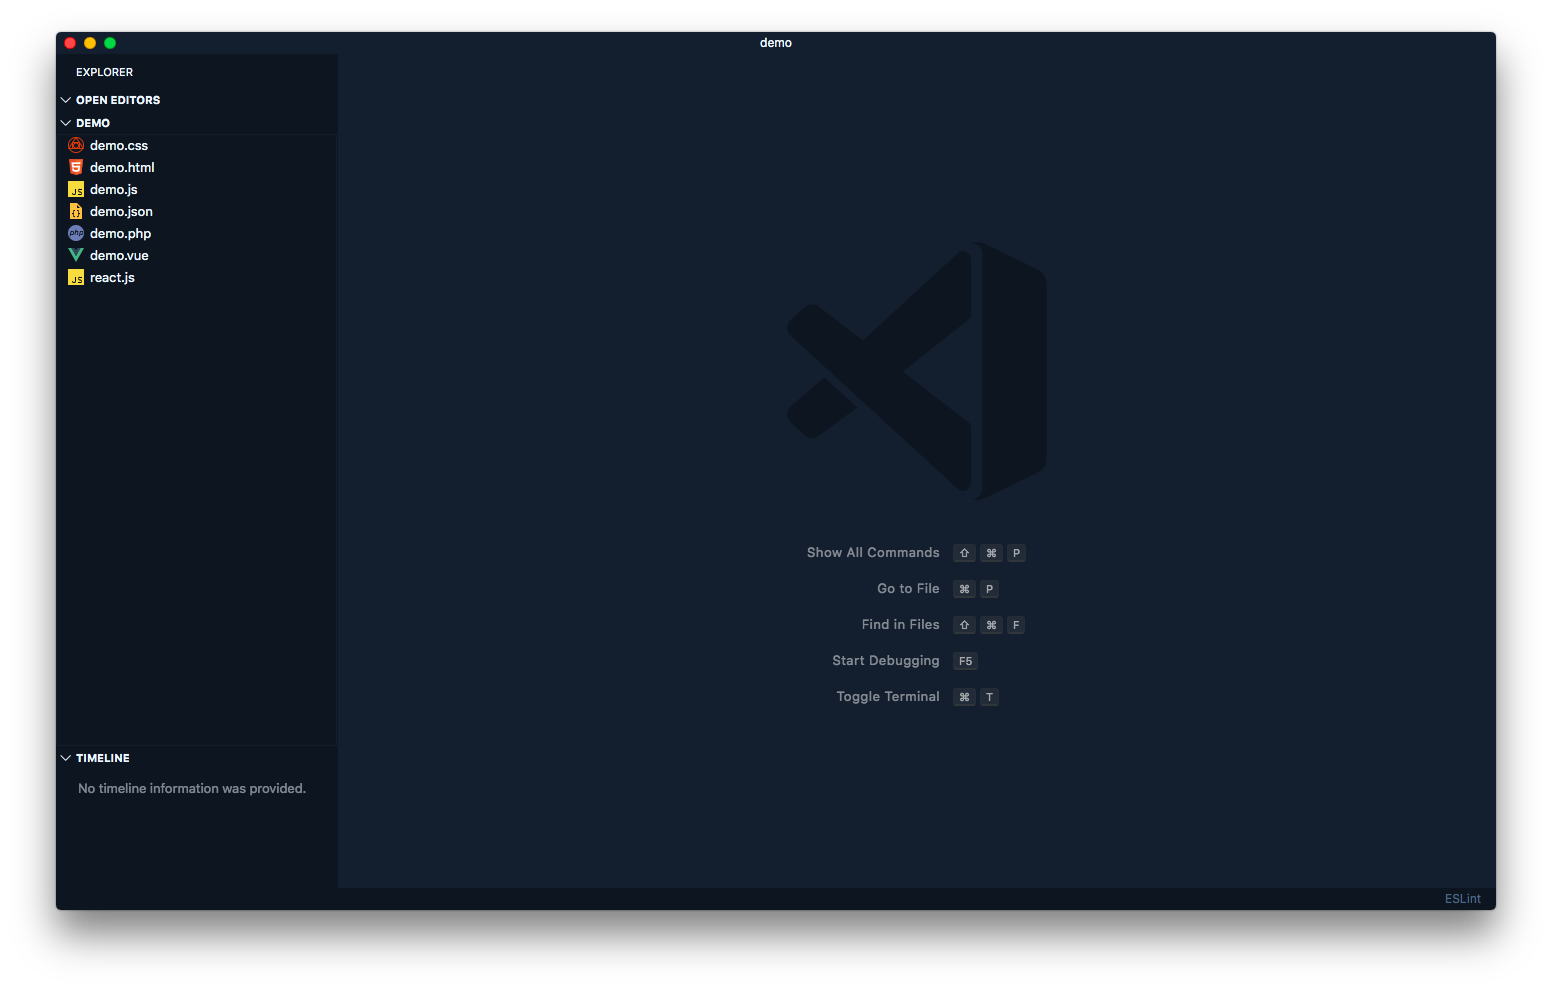Click the T key hint for Toggle Terminal
This screenshot has height=990, width=1552.
coord(989,697)
